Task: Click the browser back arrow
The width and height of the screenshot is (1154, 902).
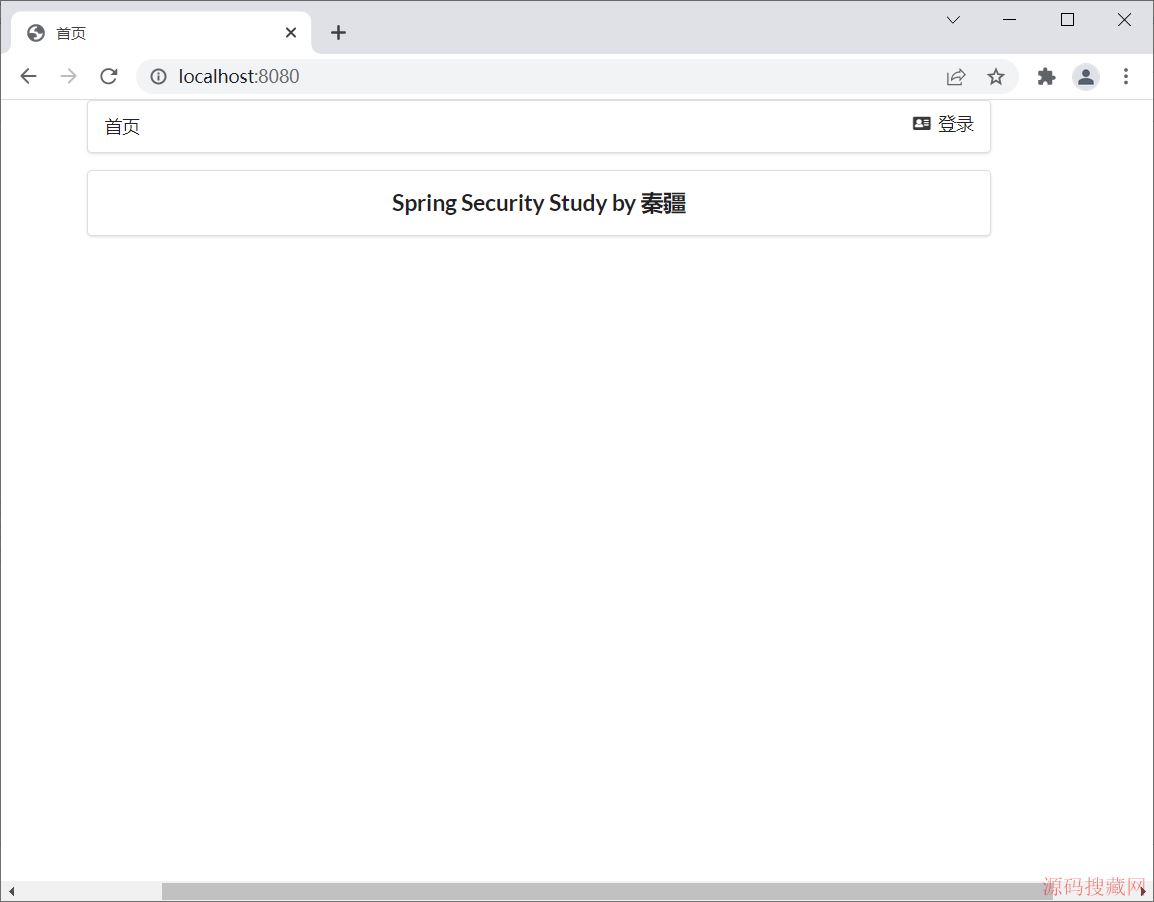Action: pos(28,77)
